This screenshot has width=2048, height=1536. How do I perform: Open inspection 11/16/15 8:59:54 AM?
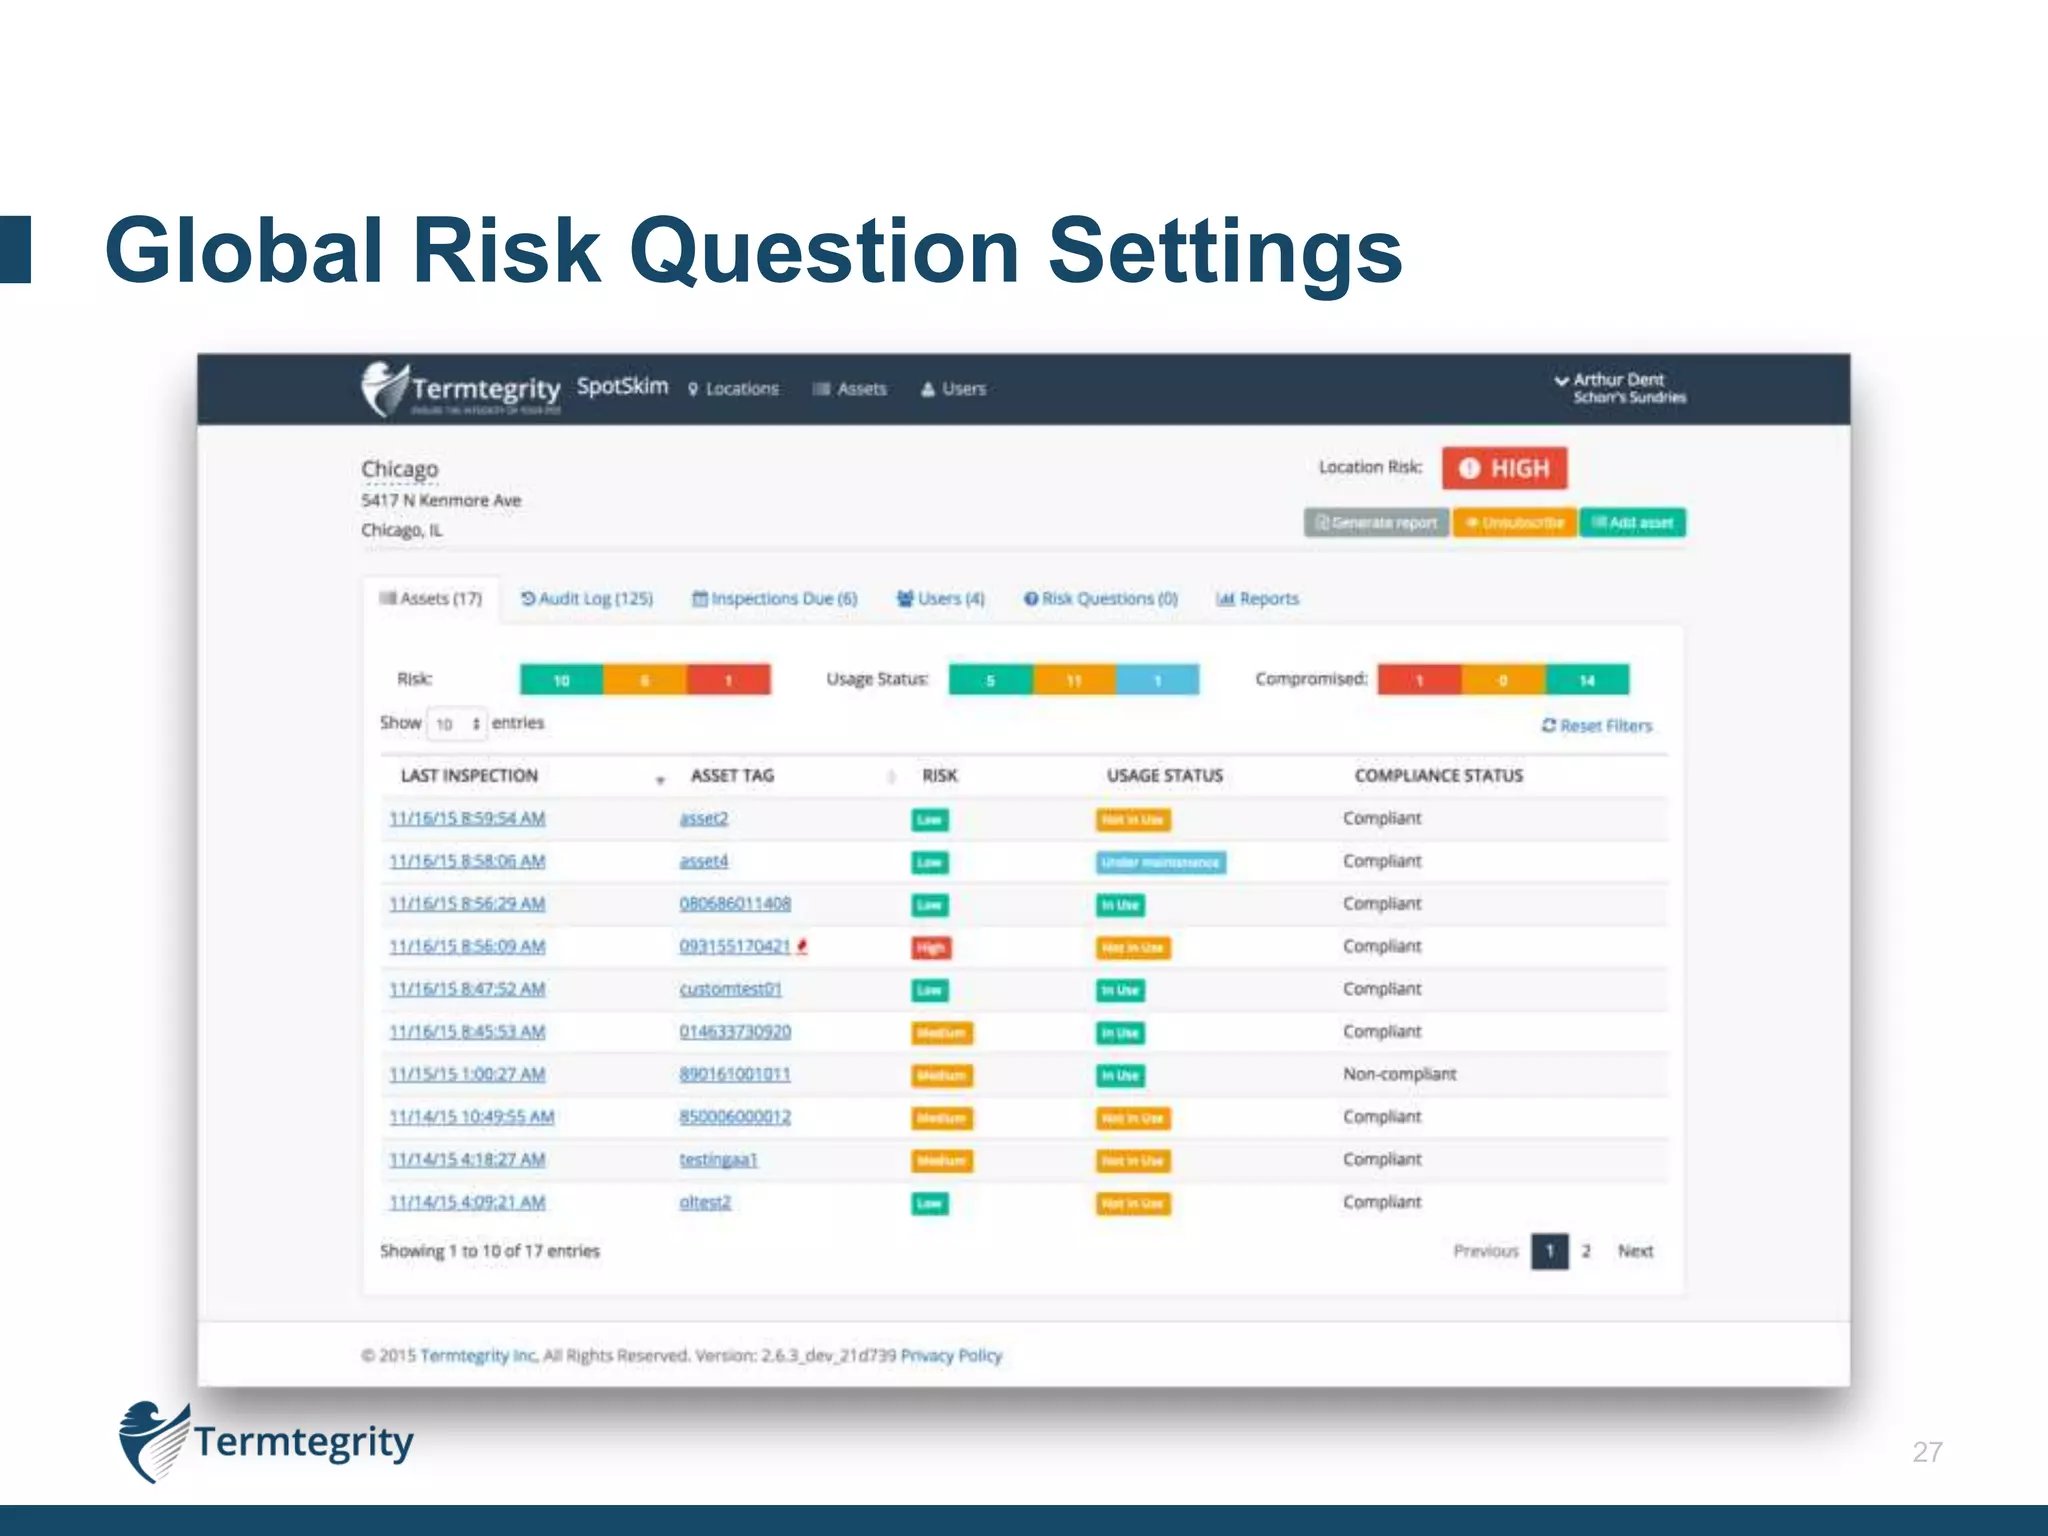[x=467, y=818]
